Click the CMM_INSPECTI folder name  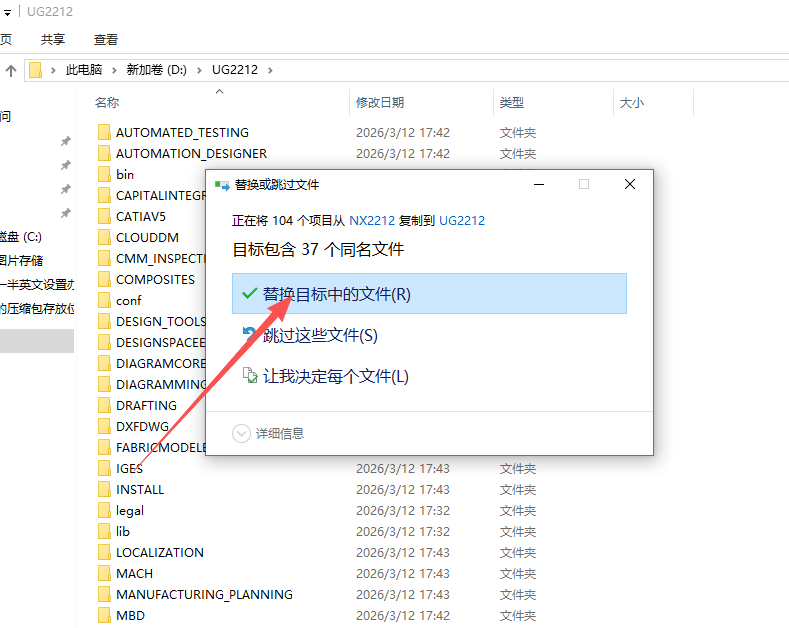pos(161,259)
